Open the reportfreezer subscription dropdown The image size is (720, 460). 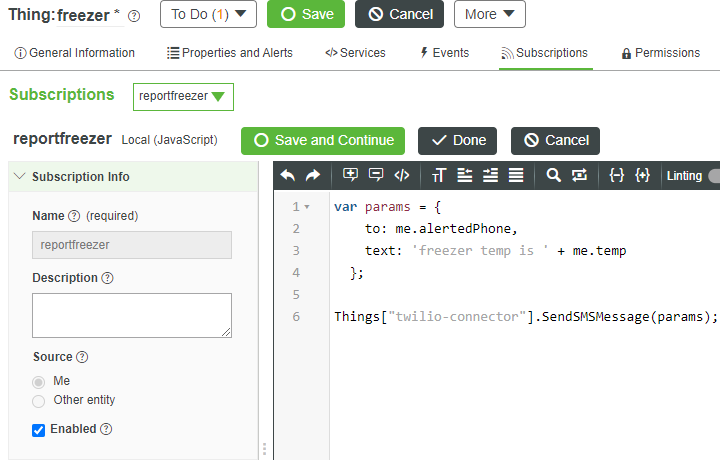(183, 97)
